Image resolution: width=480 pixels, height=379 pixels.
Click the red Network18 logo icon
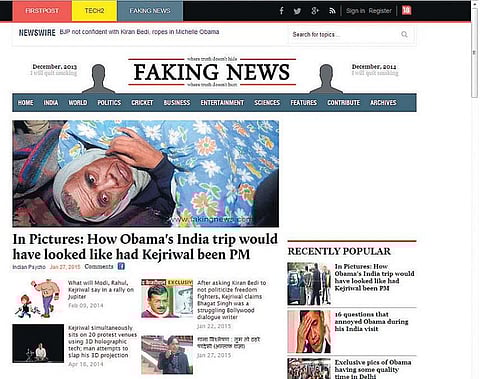(406, 11)
